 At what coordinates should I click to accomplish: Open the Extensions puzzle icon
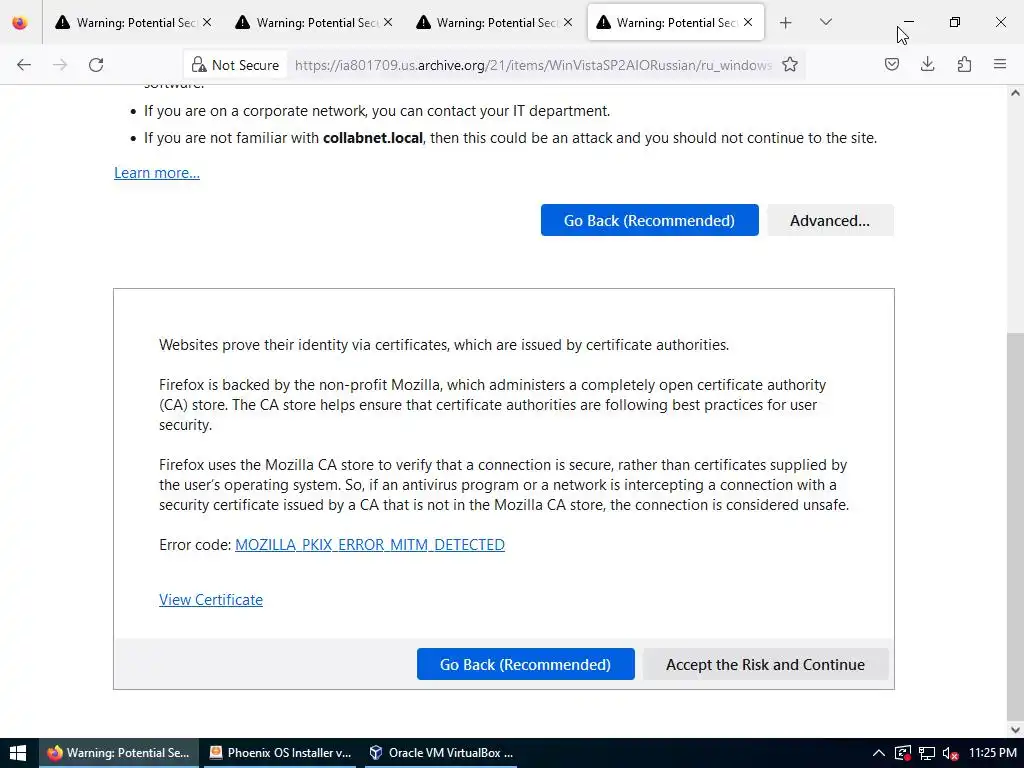coord(964,64)
